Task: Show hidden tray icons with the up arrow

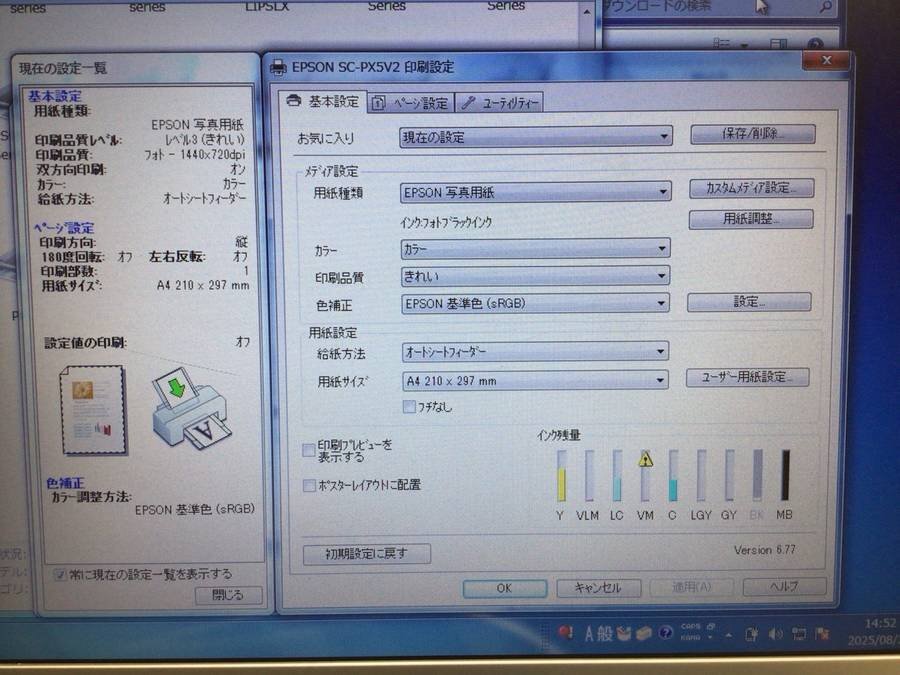Action: click(x=729, y=635)
